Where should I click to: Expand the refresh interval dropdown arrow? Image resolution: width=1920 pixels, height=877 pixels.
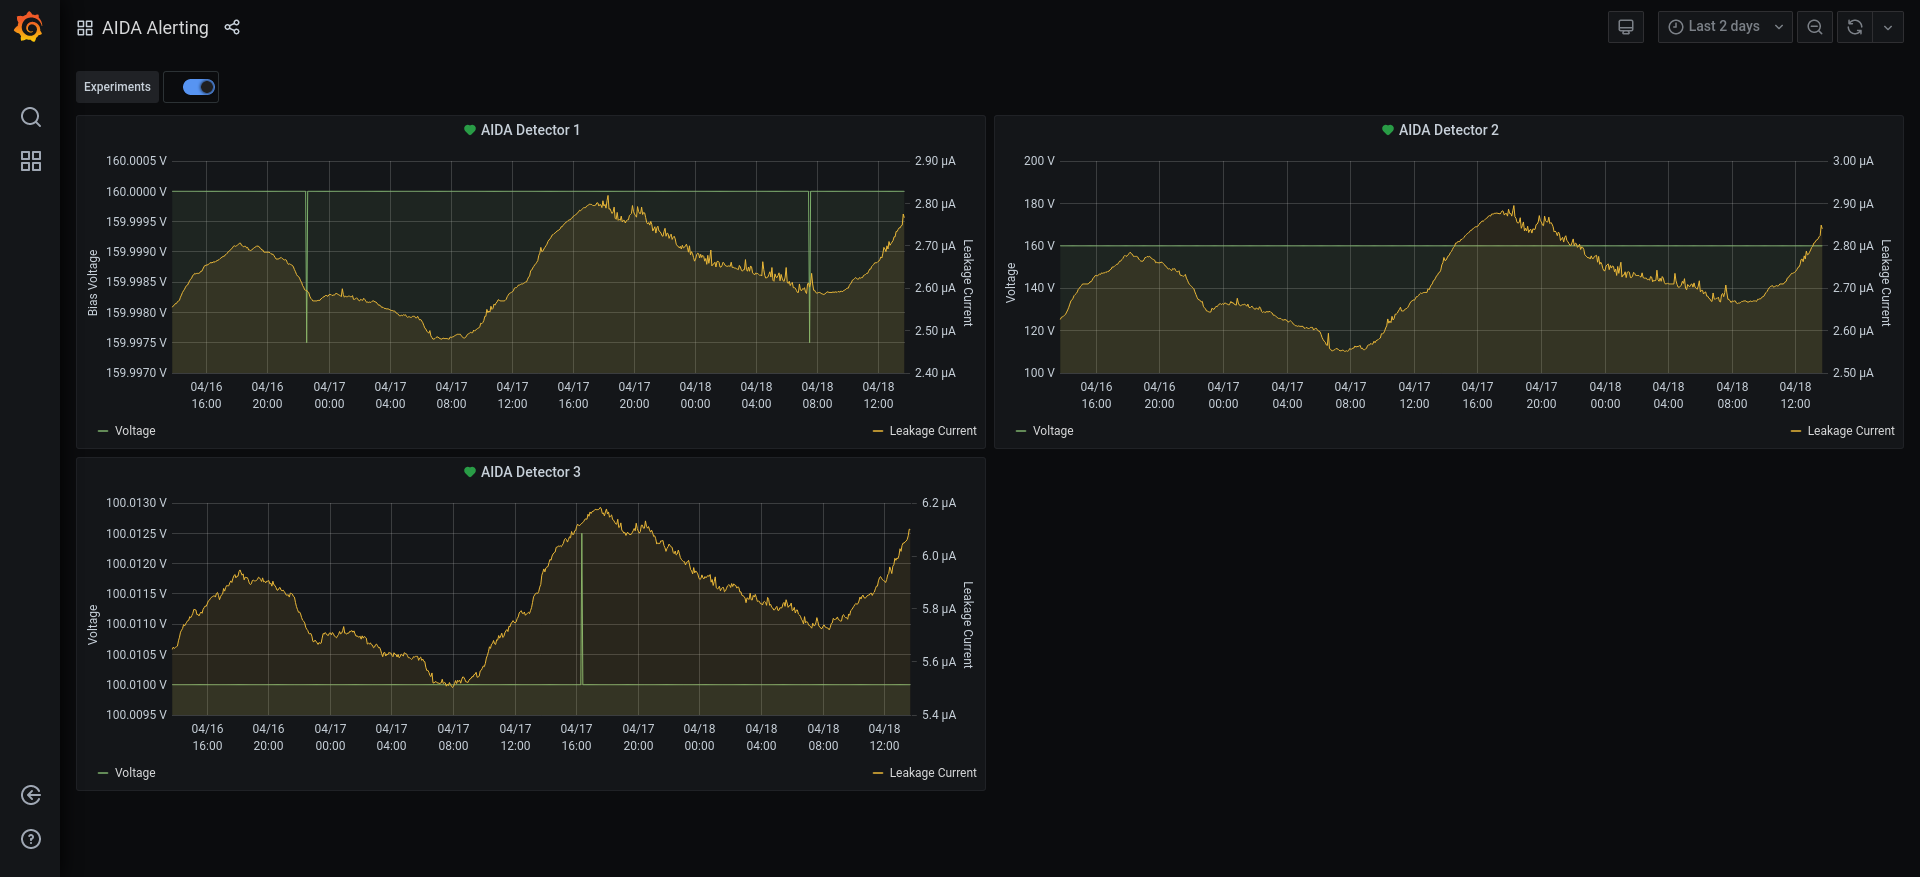[1887, 27]
